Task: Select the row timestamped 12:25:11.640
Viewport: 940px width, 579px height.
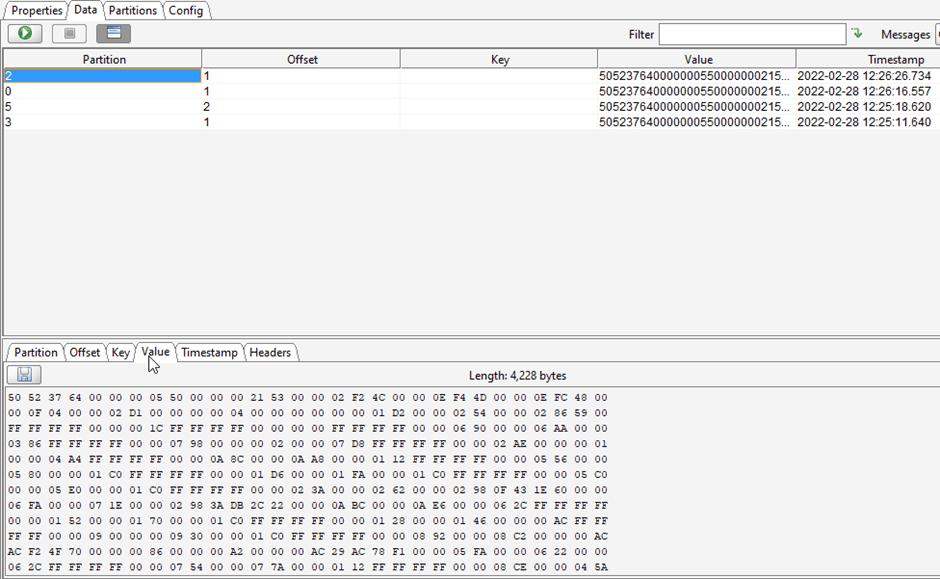Action: tap(300, 122)
